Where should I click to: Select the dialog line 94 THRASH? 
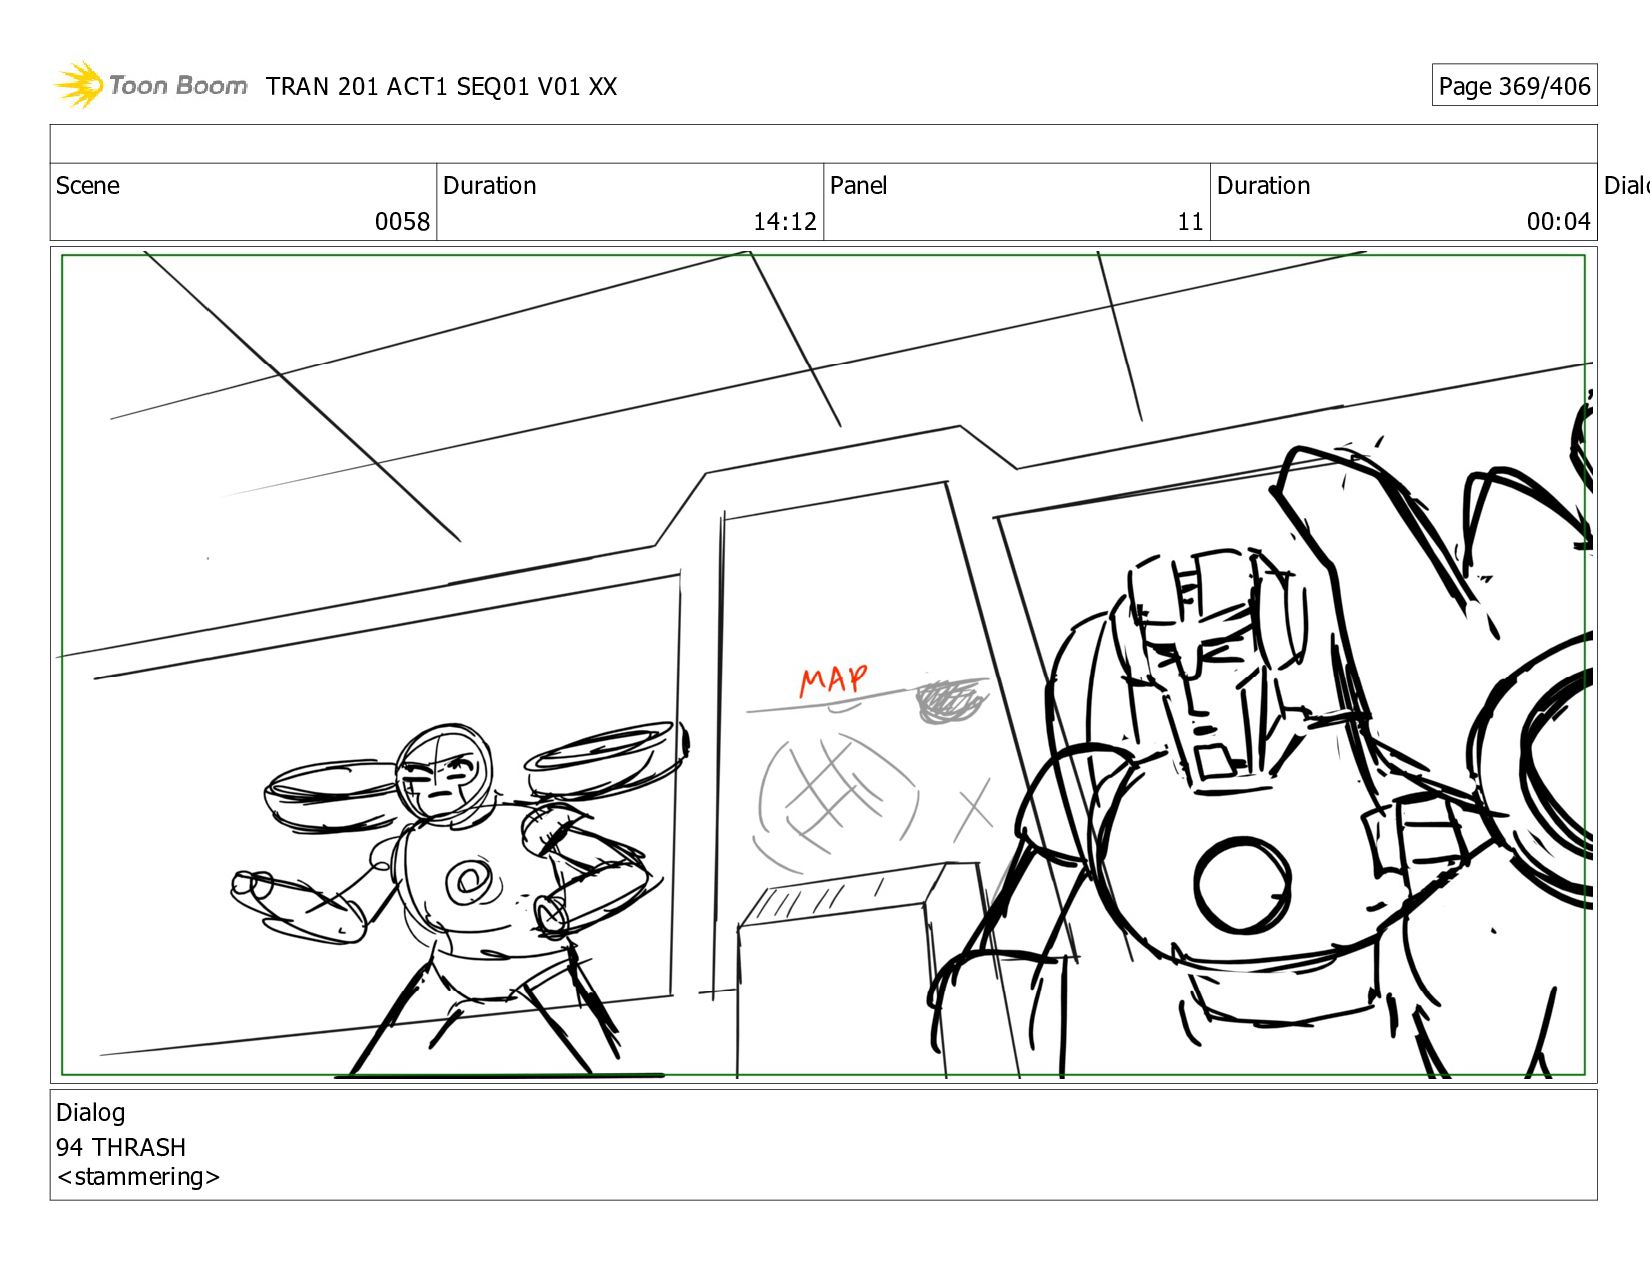pyautogui.click(x=121, y=1147)
